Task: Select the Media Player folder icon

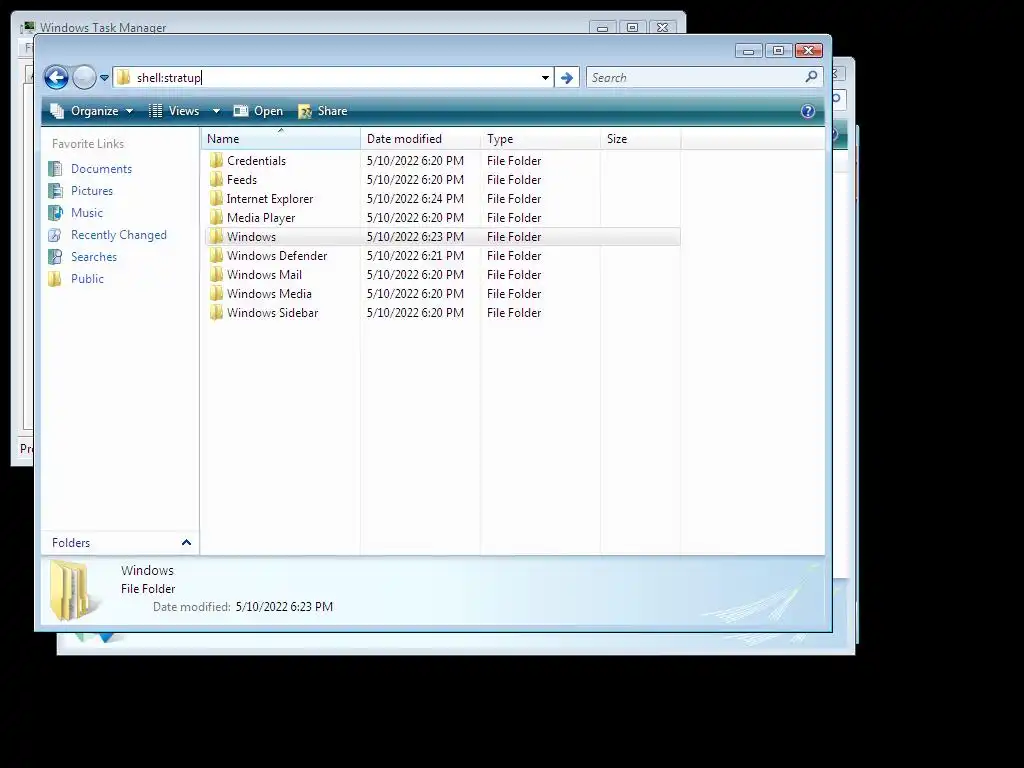Action: click(216, 217)
